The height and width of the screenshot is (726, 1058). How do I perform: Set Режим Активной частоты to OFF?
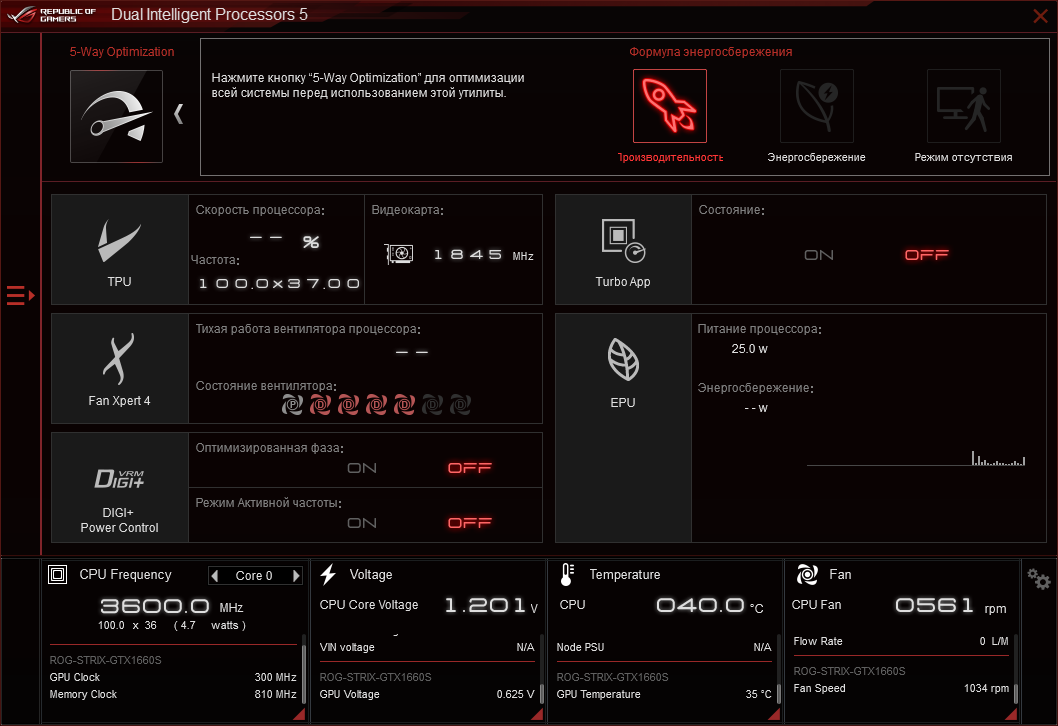(470, 523)
